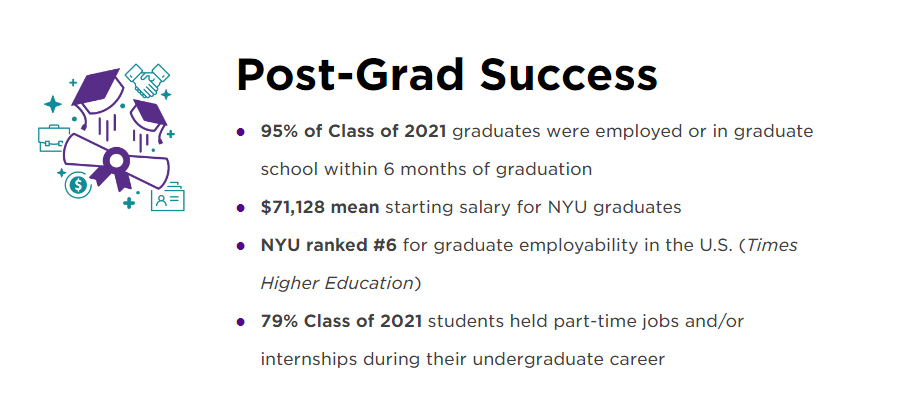Click the teal briefcase icon

click(51, 137)
